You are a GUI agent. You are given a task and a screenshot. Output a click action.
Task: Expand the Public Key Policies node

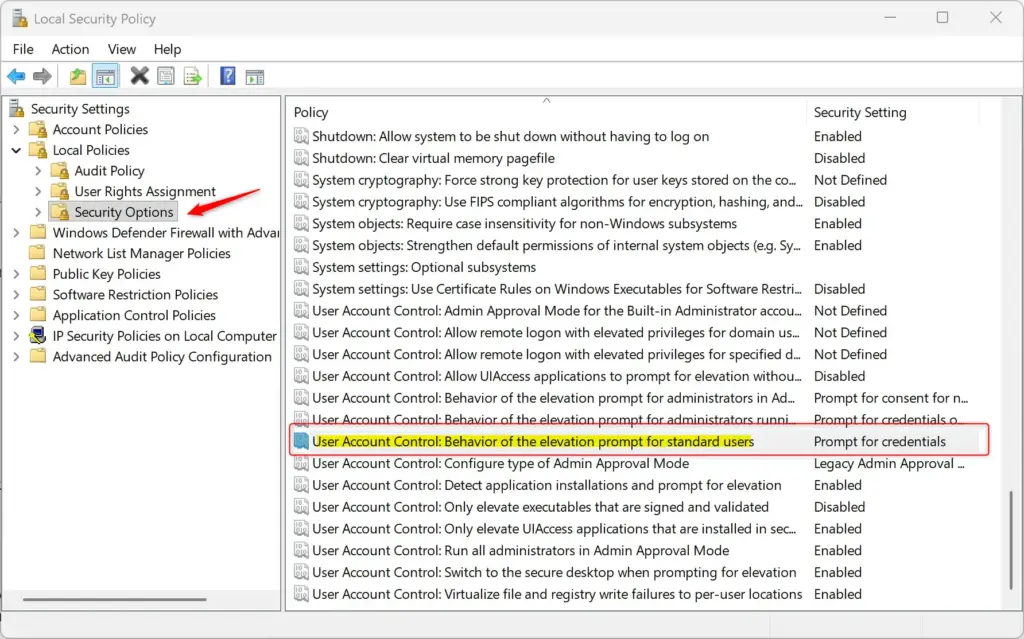coord(16,274)
